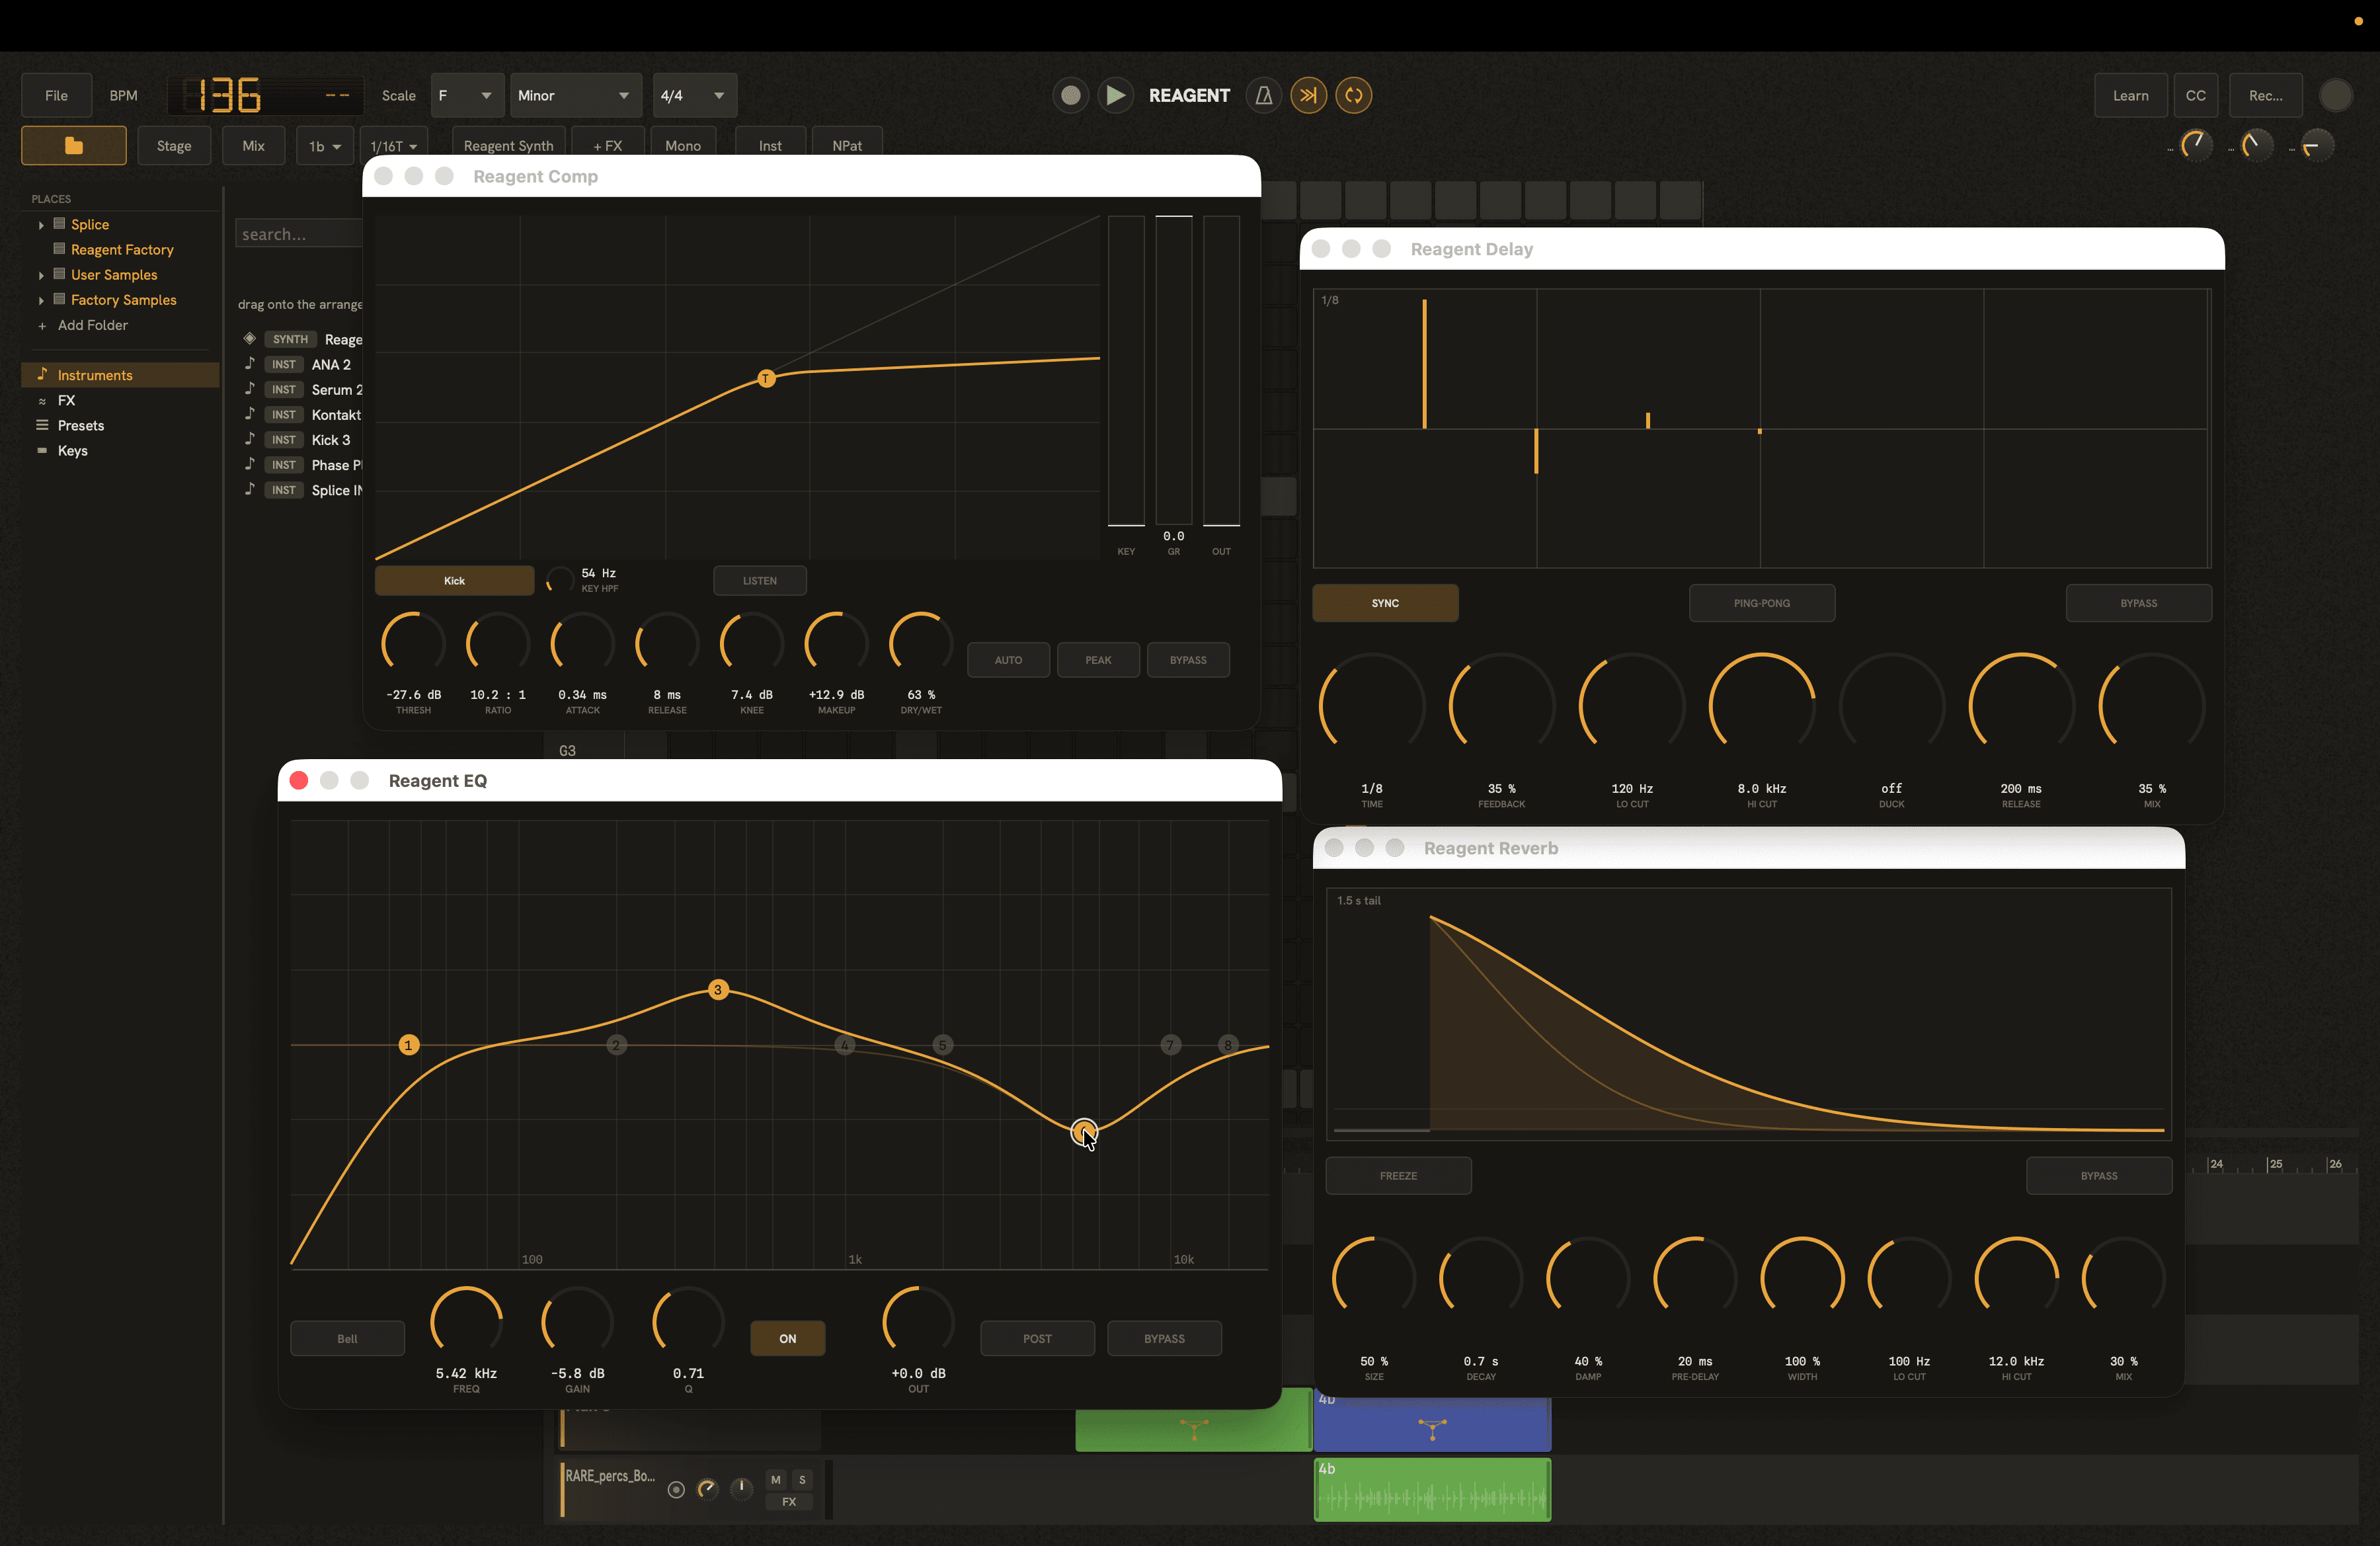Click the volume knob on the RARE_percs track

707,1489
